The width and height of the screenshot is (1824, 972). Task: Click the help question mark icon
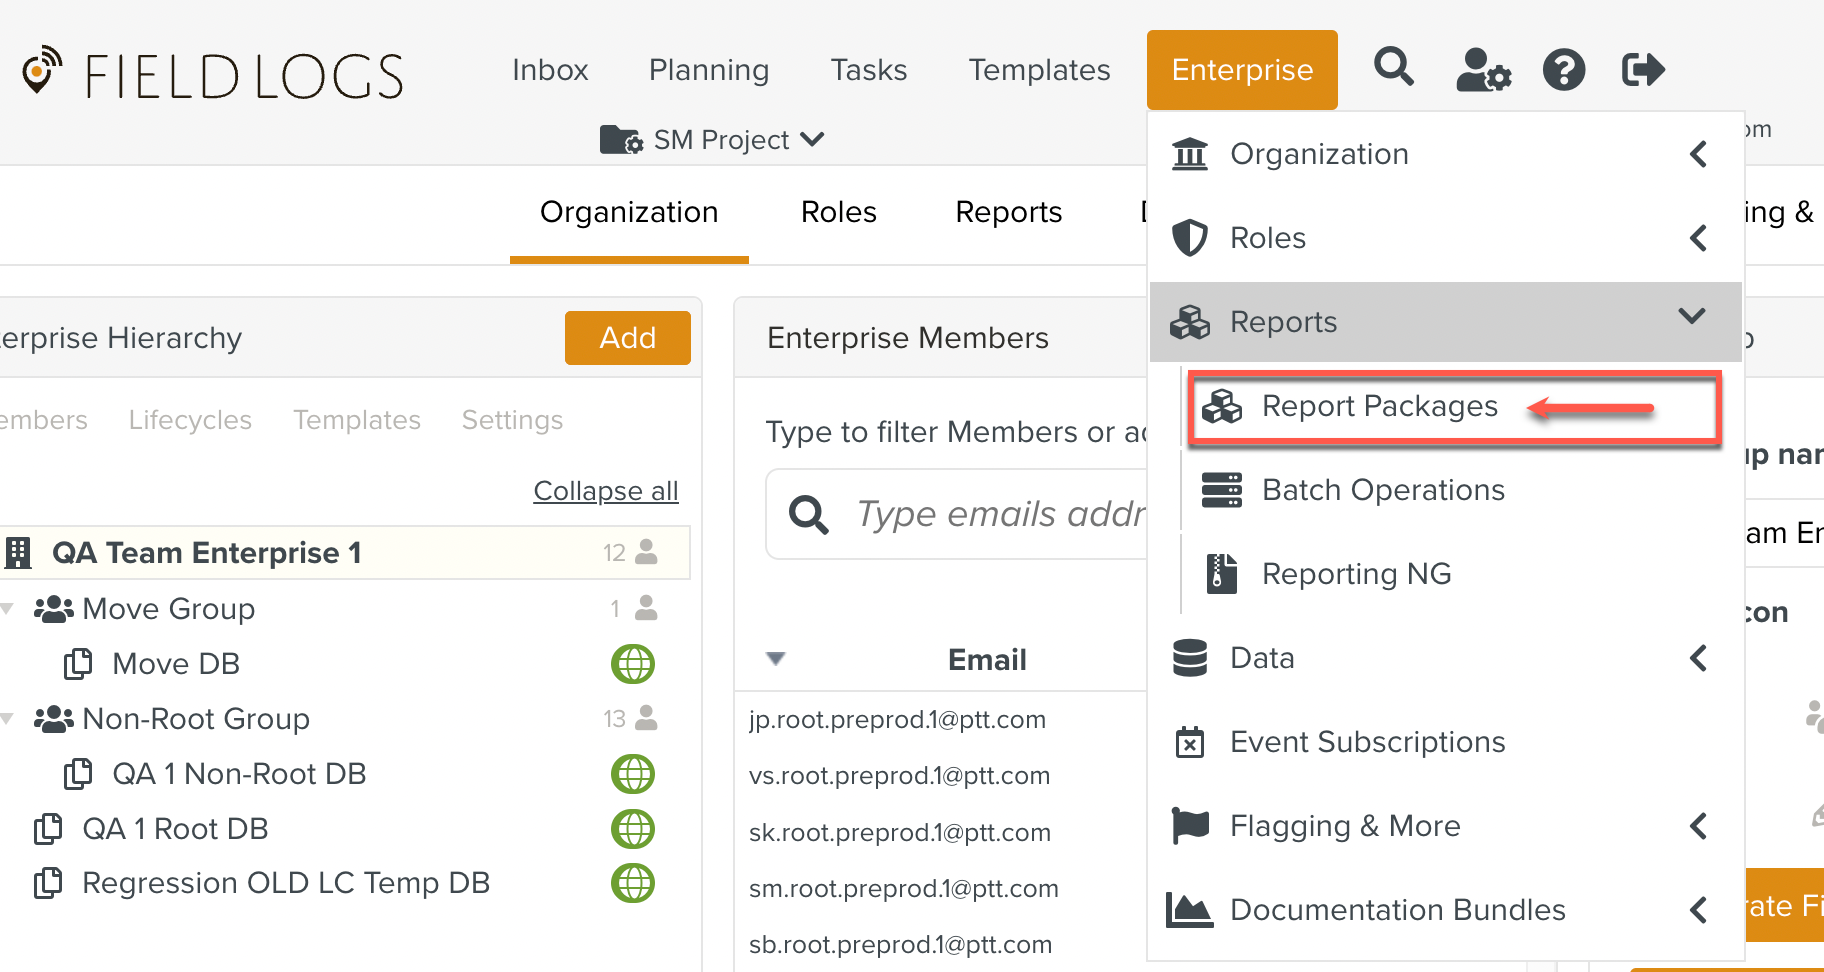tap(1563, 70)
